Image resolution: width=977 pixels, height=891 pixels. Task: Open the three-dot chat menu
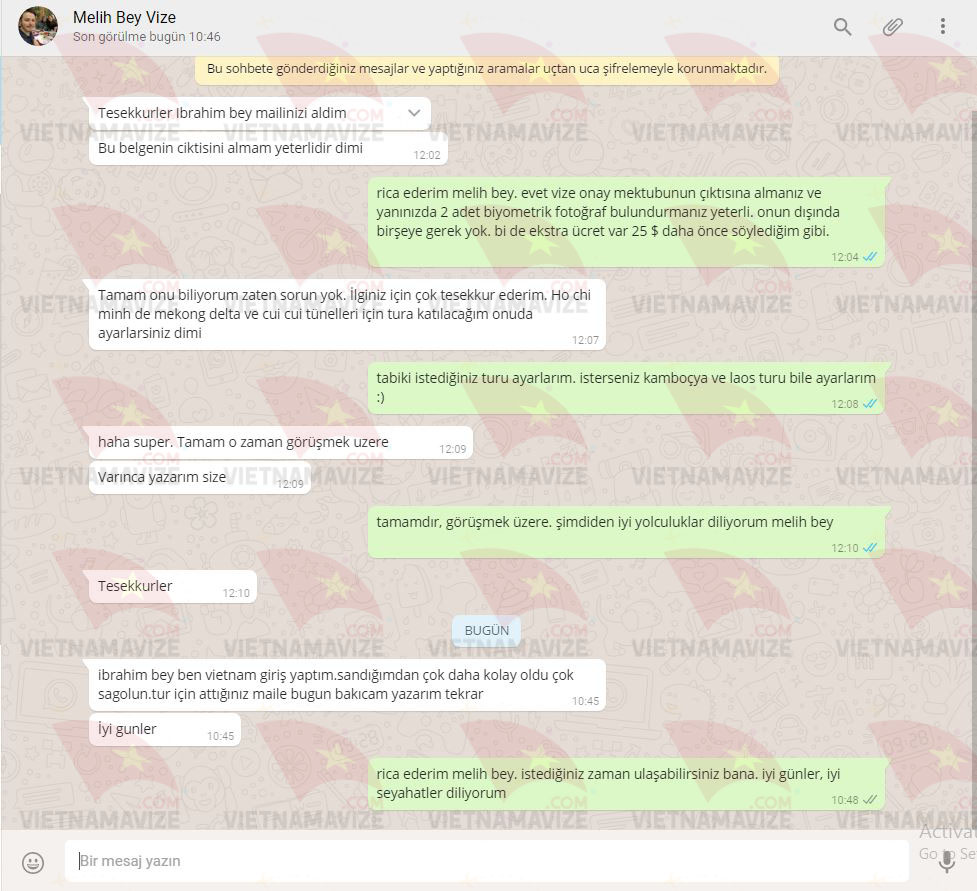pyautogui.click(x=943, y=26)
